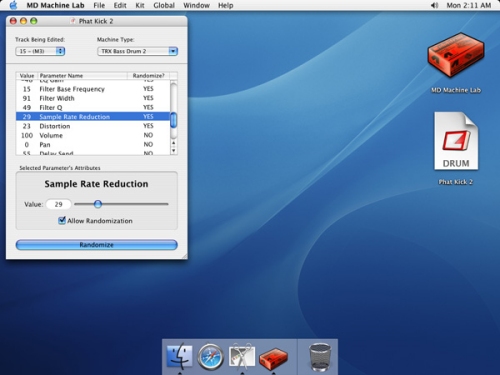Open the Help menu
The height and width of the screenshot is (375, 500).
pyautogui.click(x=226, y=5)
